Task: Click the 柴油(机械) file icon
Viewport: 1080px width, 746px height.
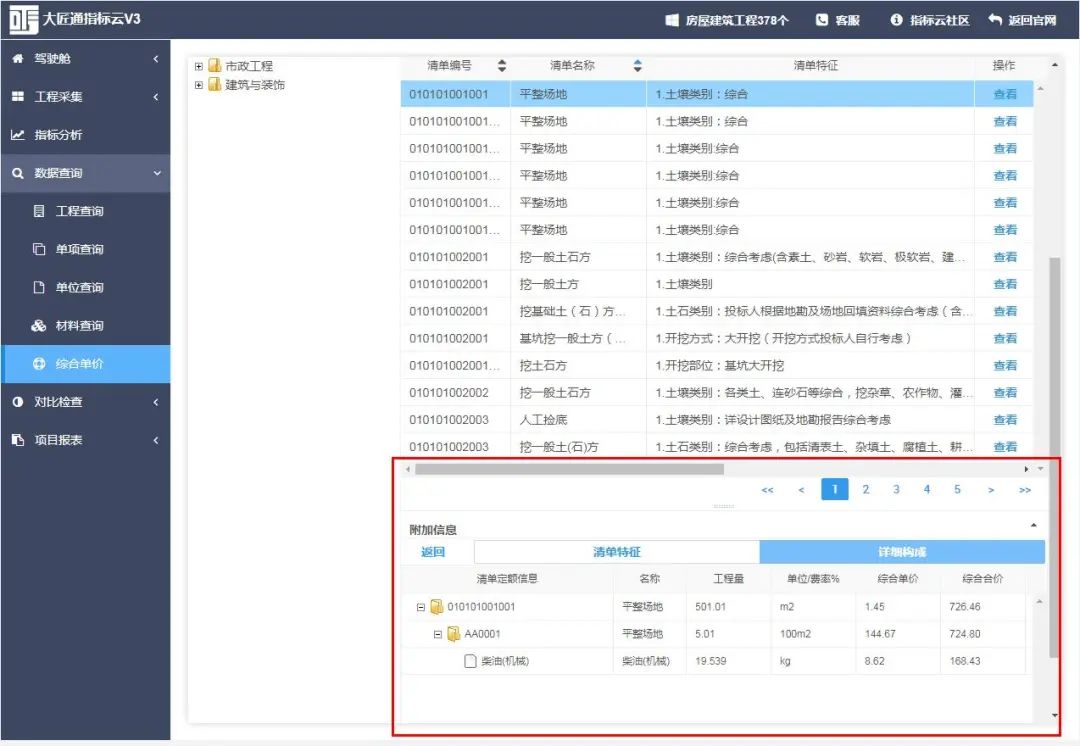Action: click(x=470, y=661)
